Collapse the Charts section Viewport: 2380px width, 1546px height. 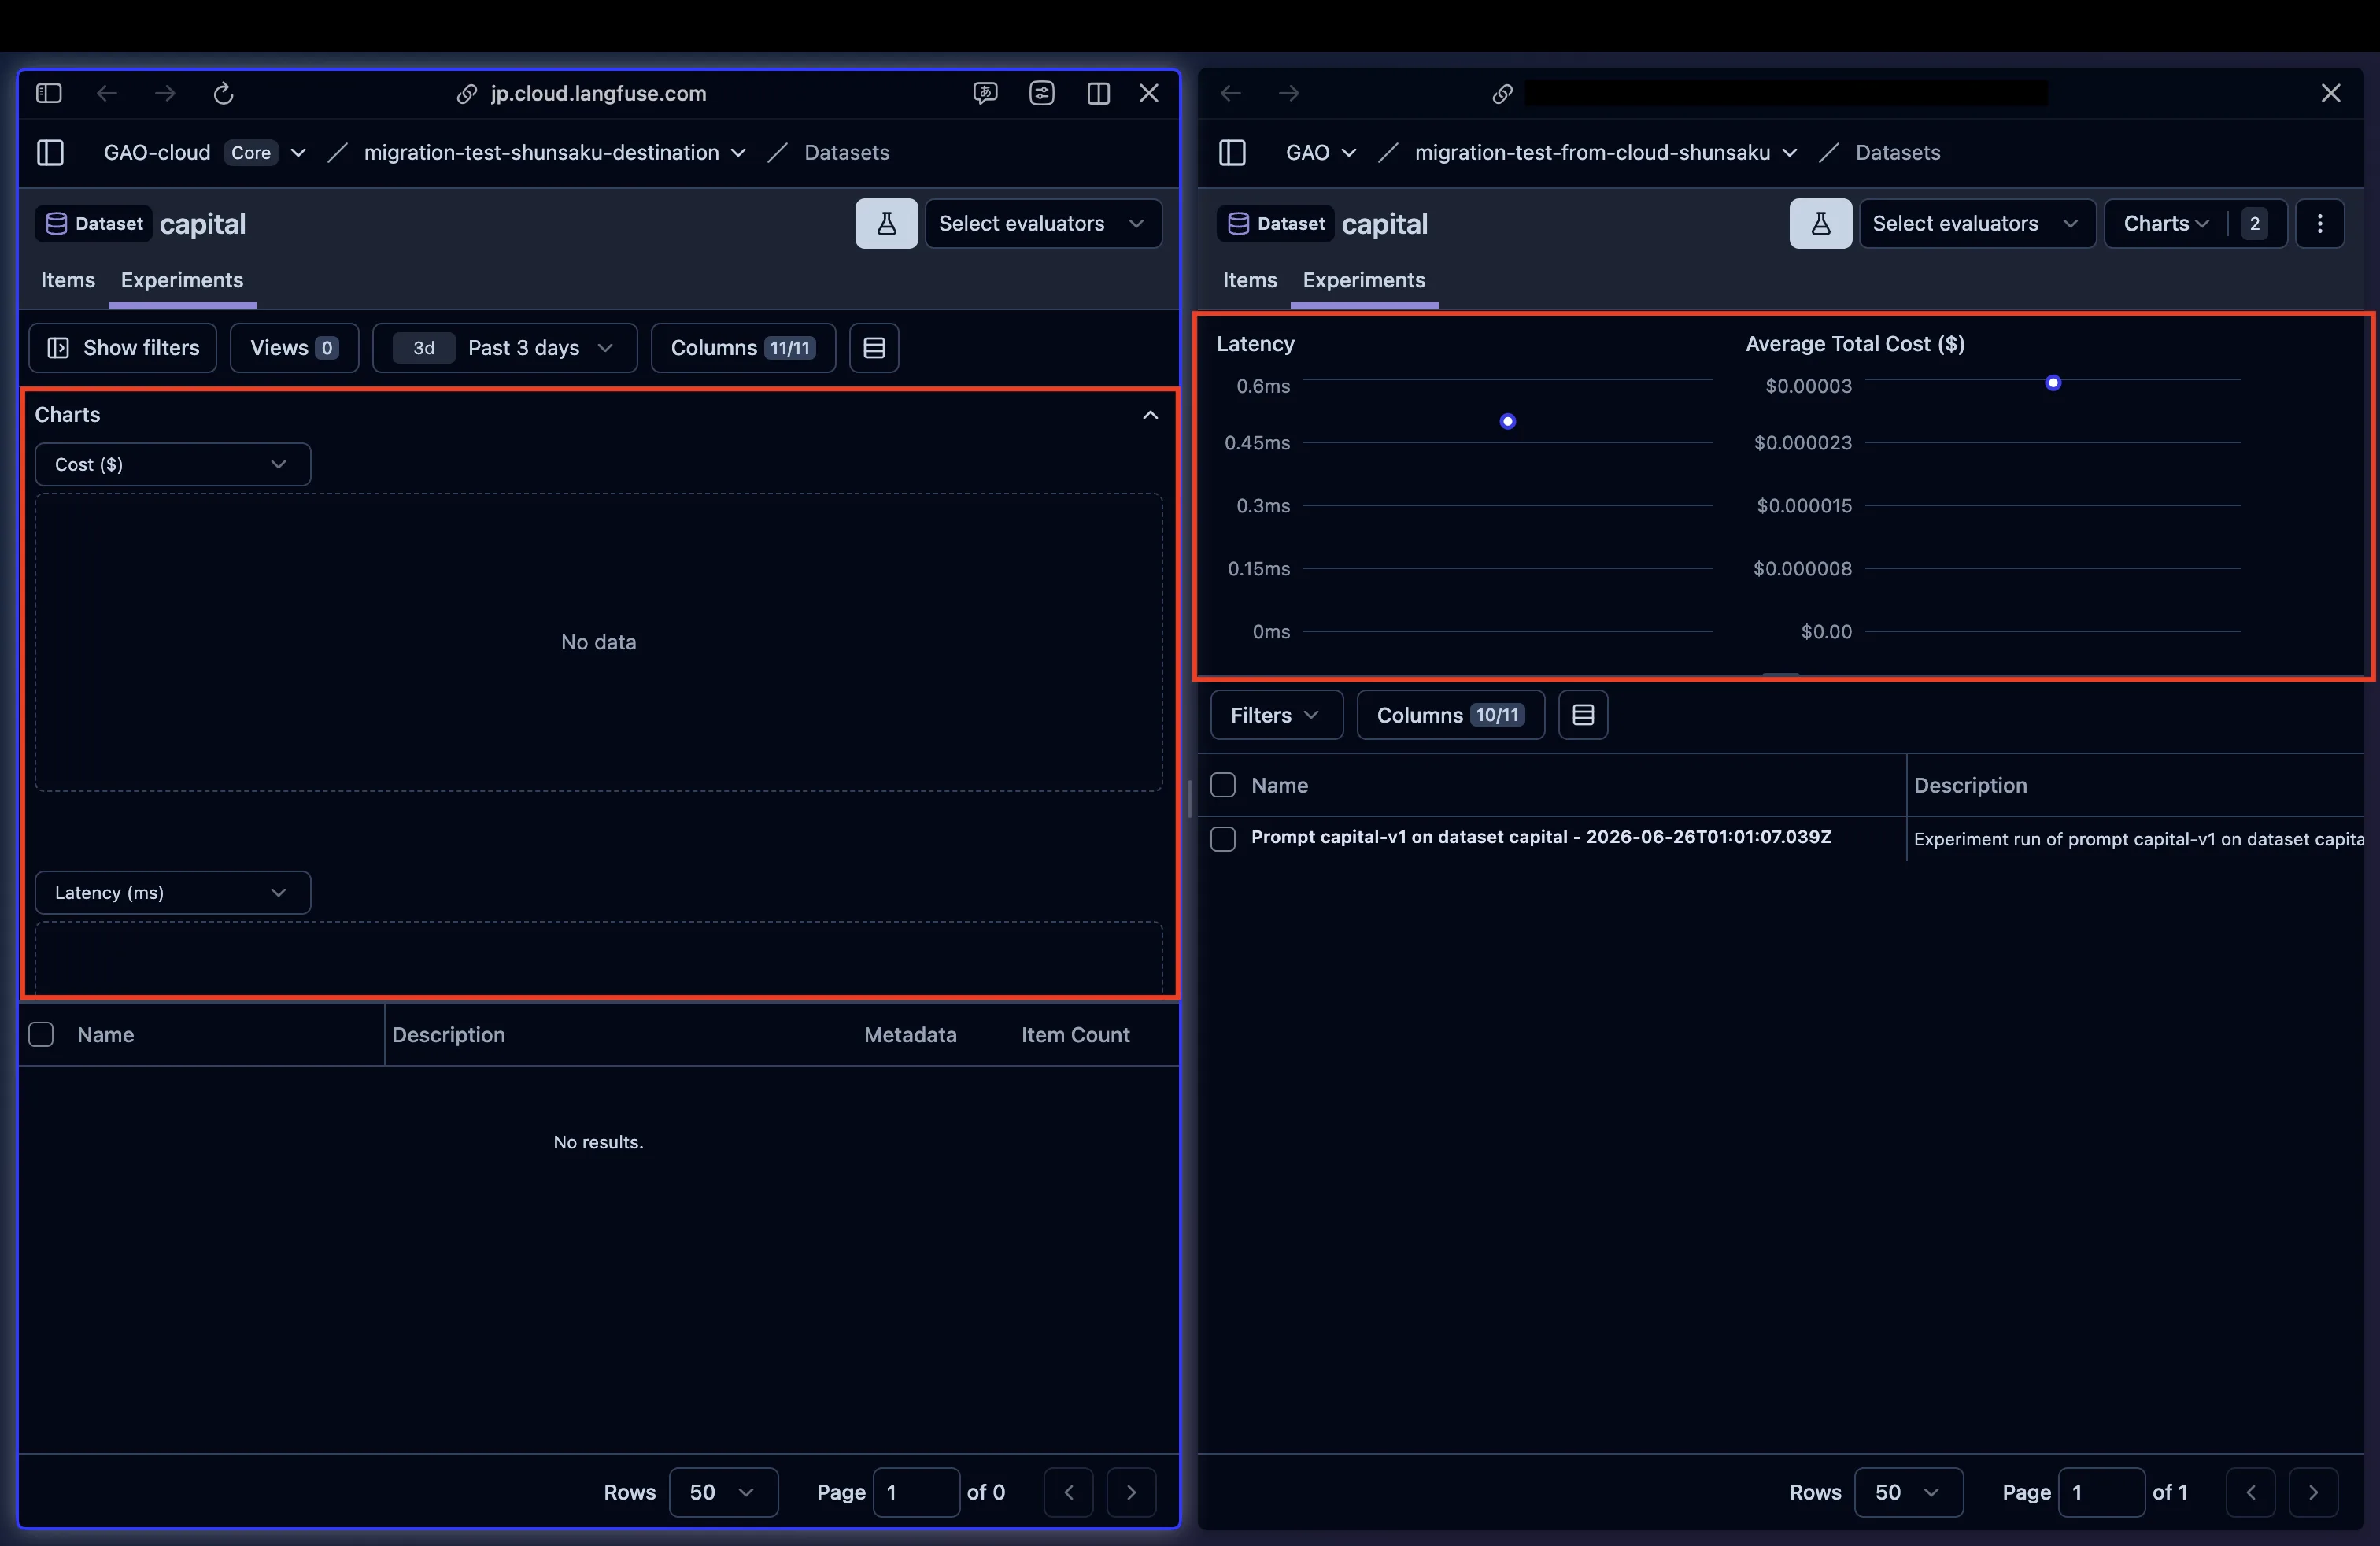pyautogui.click(x=1150, y=414)
